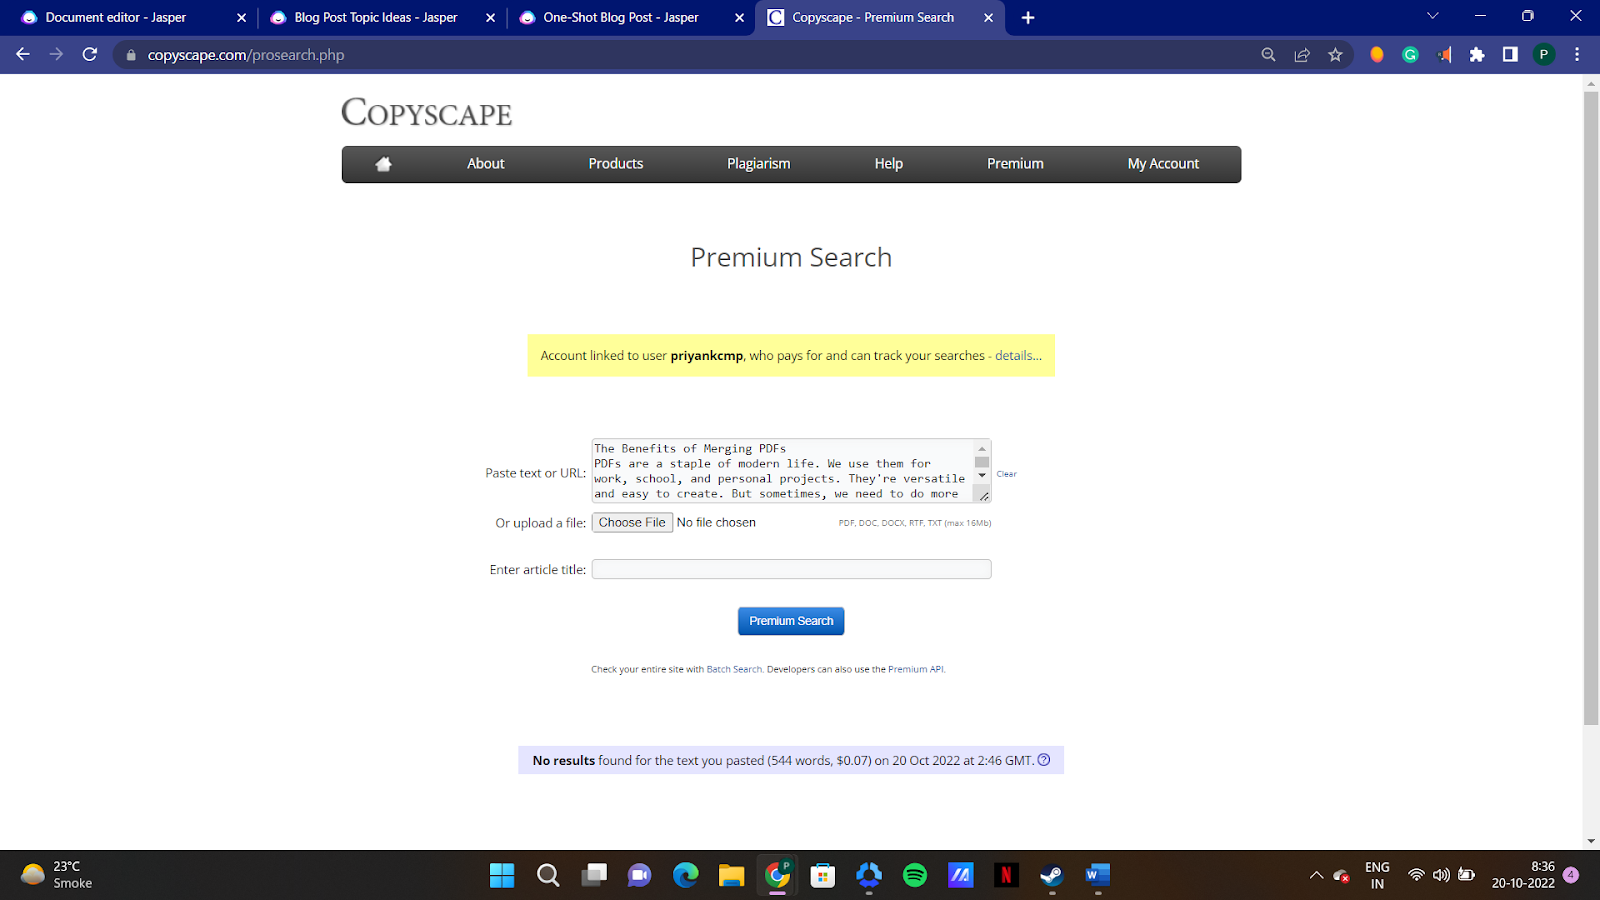The image size is (1600, 900).
Task: Focus the article title input field
Action: pos(791,569)
